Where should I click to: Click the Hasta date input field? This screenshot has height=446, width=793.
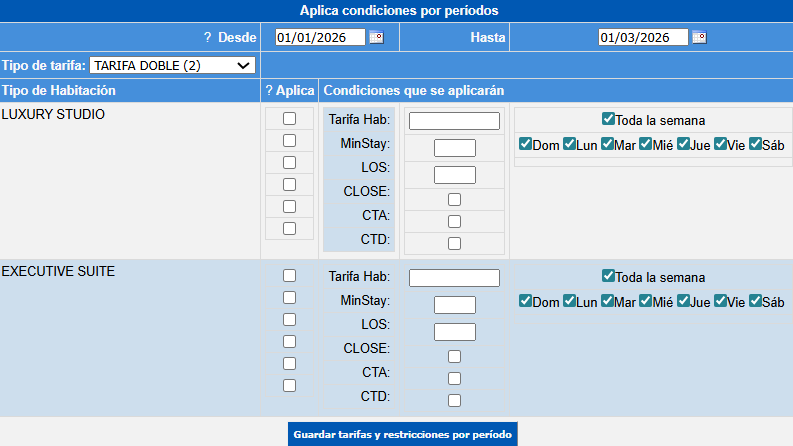(643, 38)
